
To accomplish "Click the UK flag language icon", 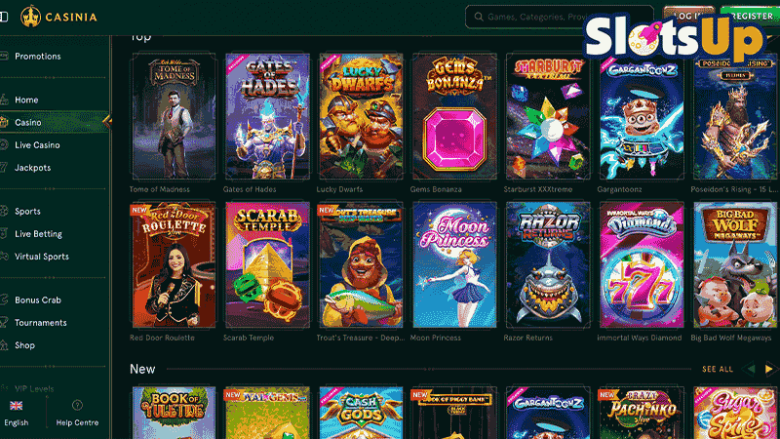I will (16, 406).
